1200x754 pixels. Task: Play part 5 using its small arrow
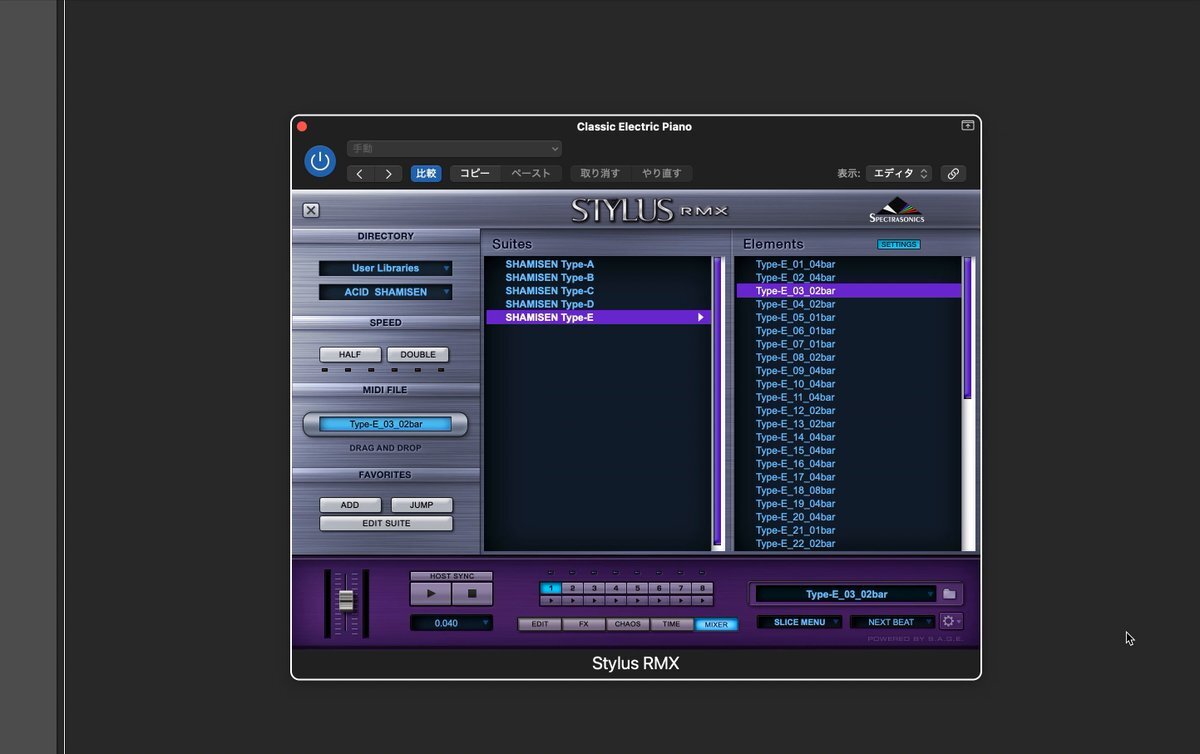click(x=638, y=601)
